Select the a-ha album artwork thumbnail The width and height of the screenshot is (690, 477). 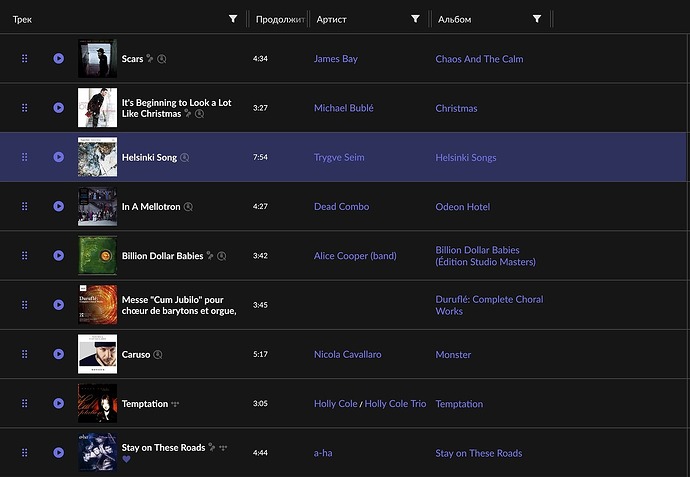point(97,453)
